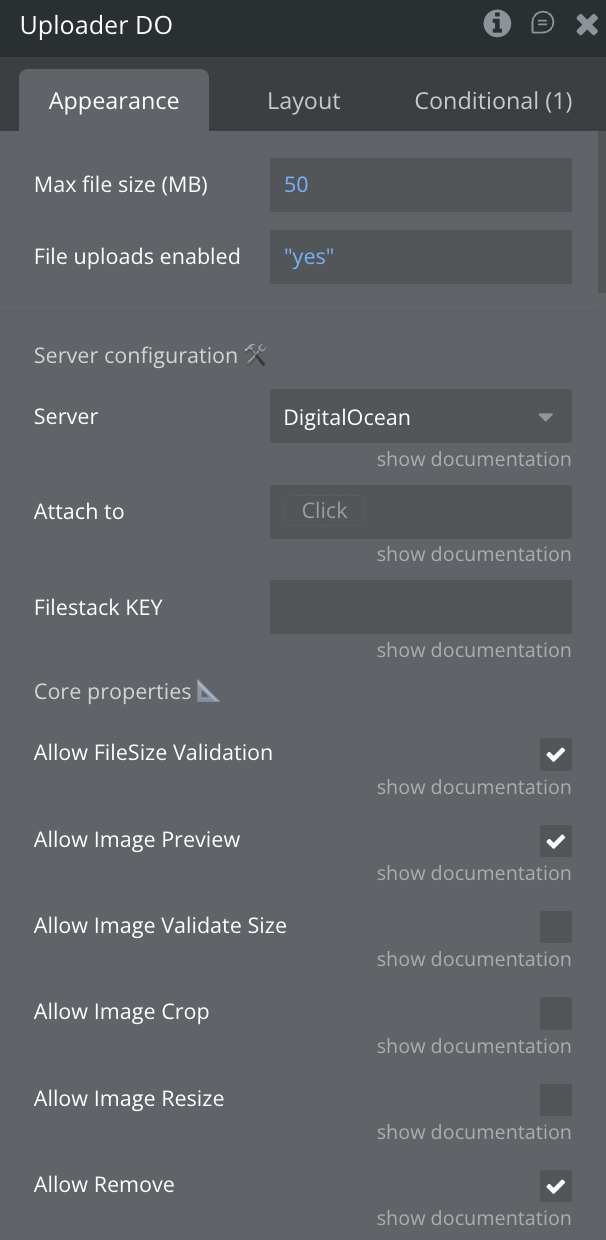The height and width of the screenshot is (1240, 606).
Task: Check the Allow Image Crop box
Action: click(x=556, y=1013)
